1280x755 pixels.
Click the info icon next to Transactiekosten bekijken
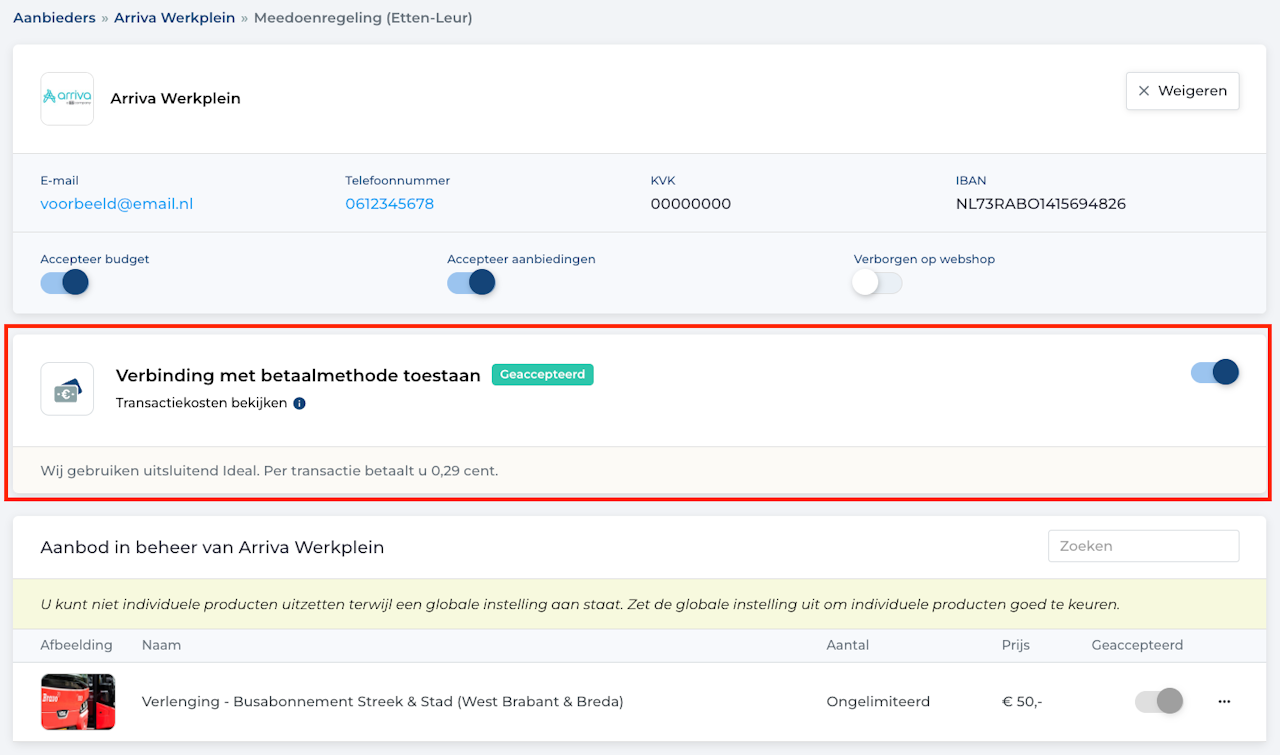(x=299, y=404)
